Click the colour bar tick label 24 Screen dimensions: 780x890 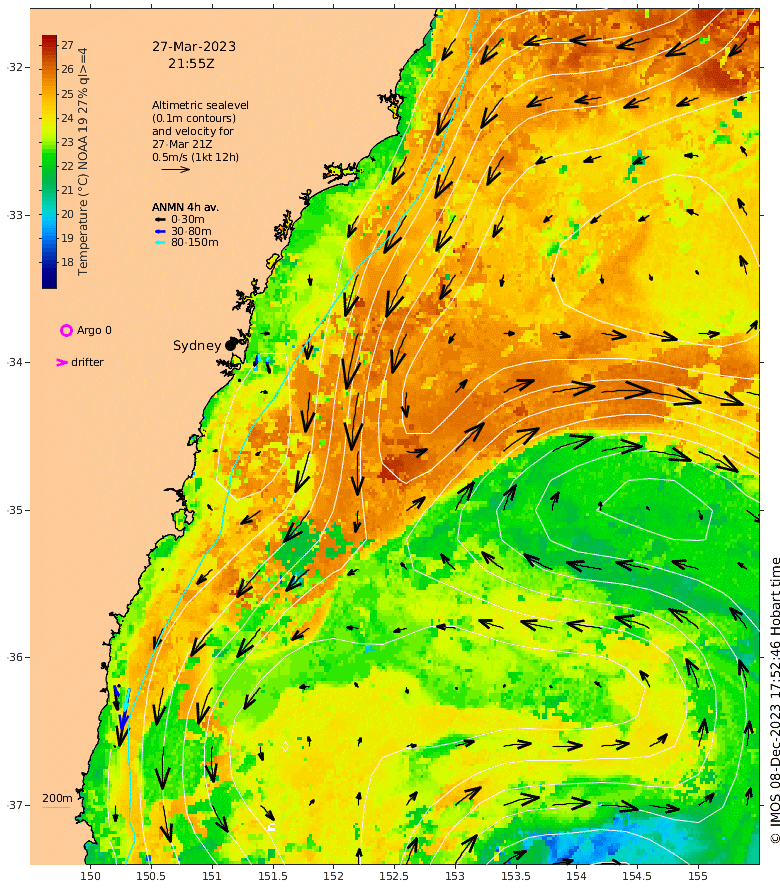pos(68,118)
